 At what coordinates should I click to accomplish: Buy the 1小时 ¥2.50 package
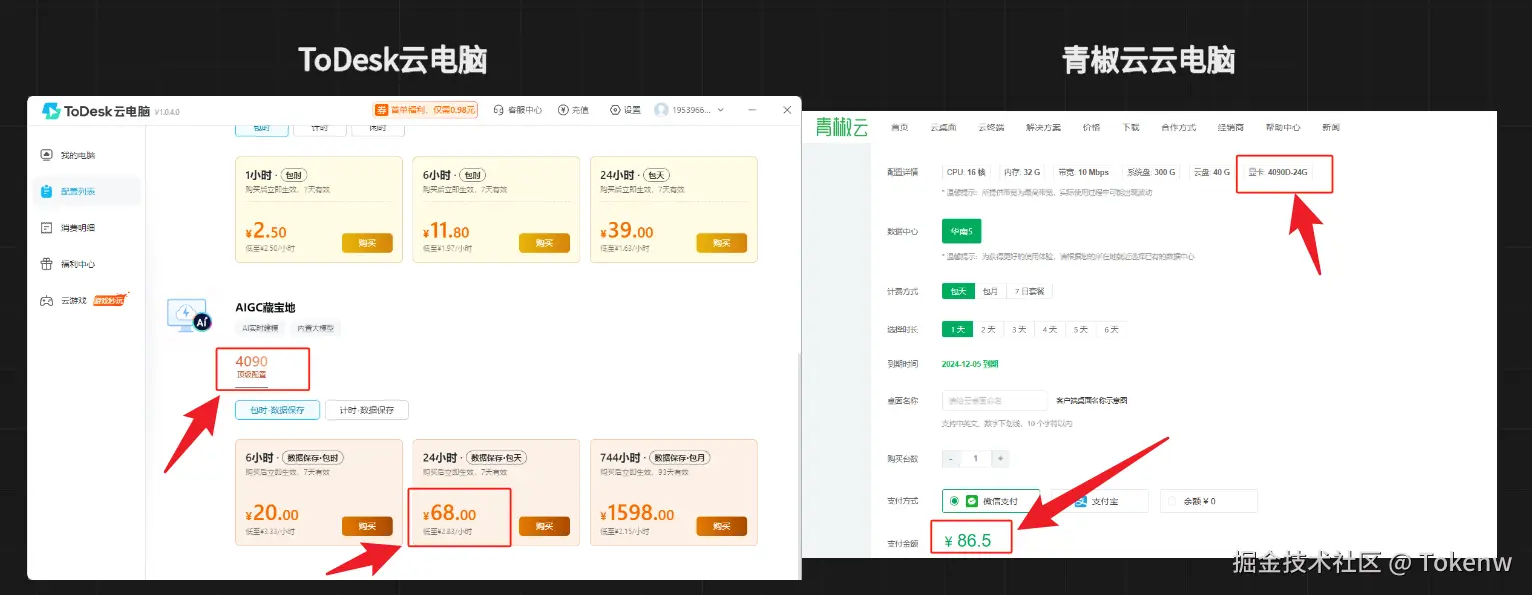[x=367, y=243]
